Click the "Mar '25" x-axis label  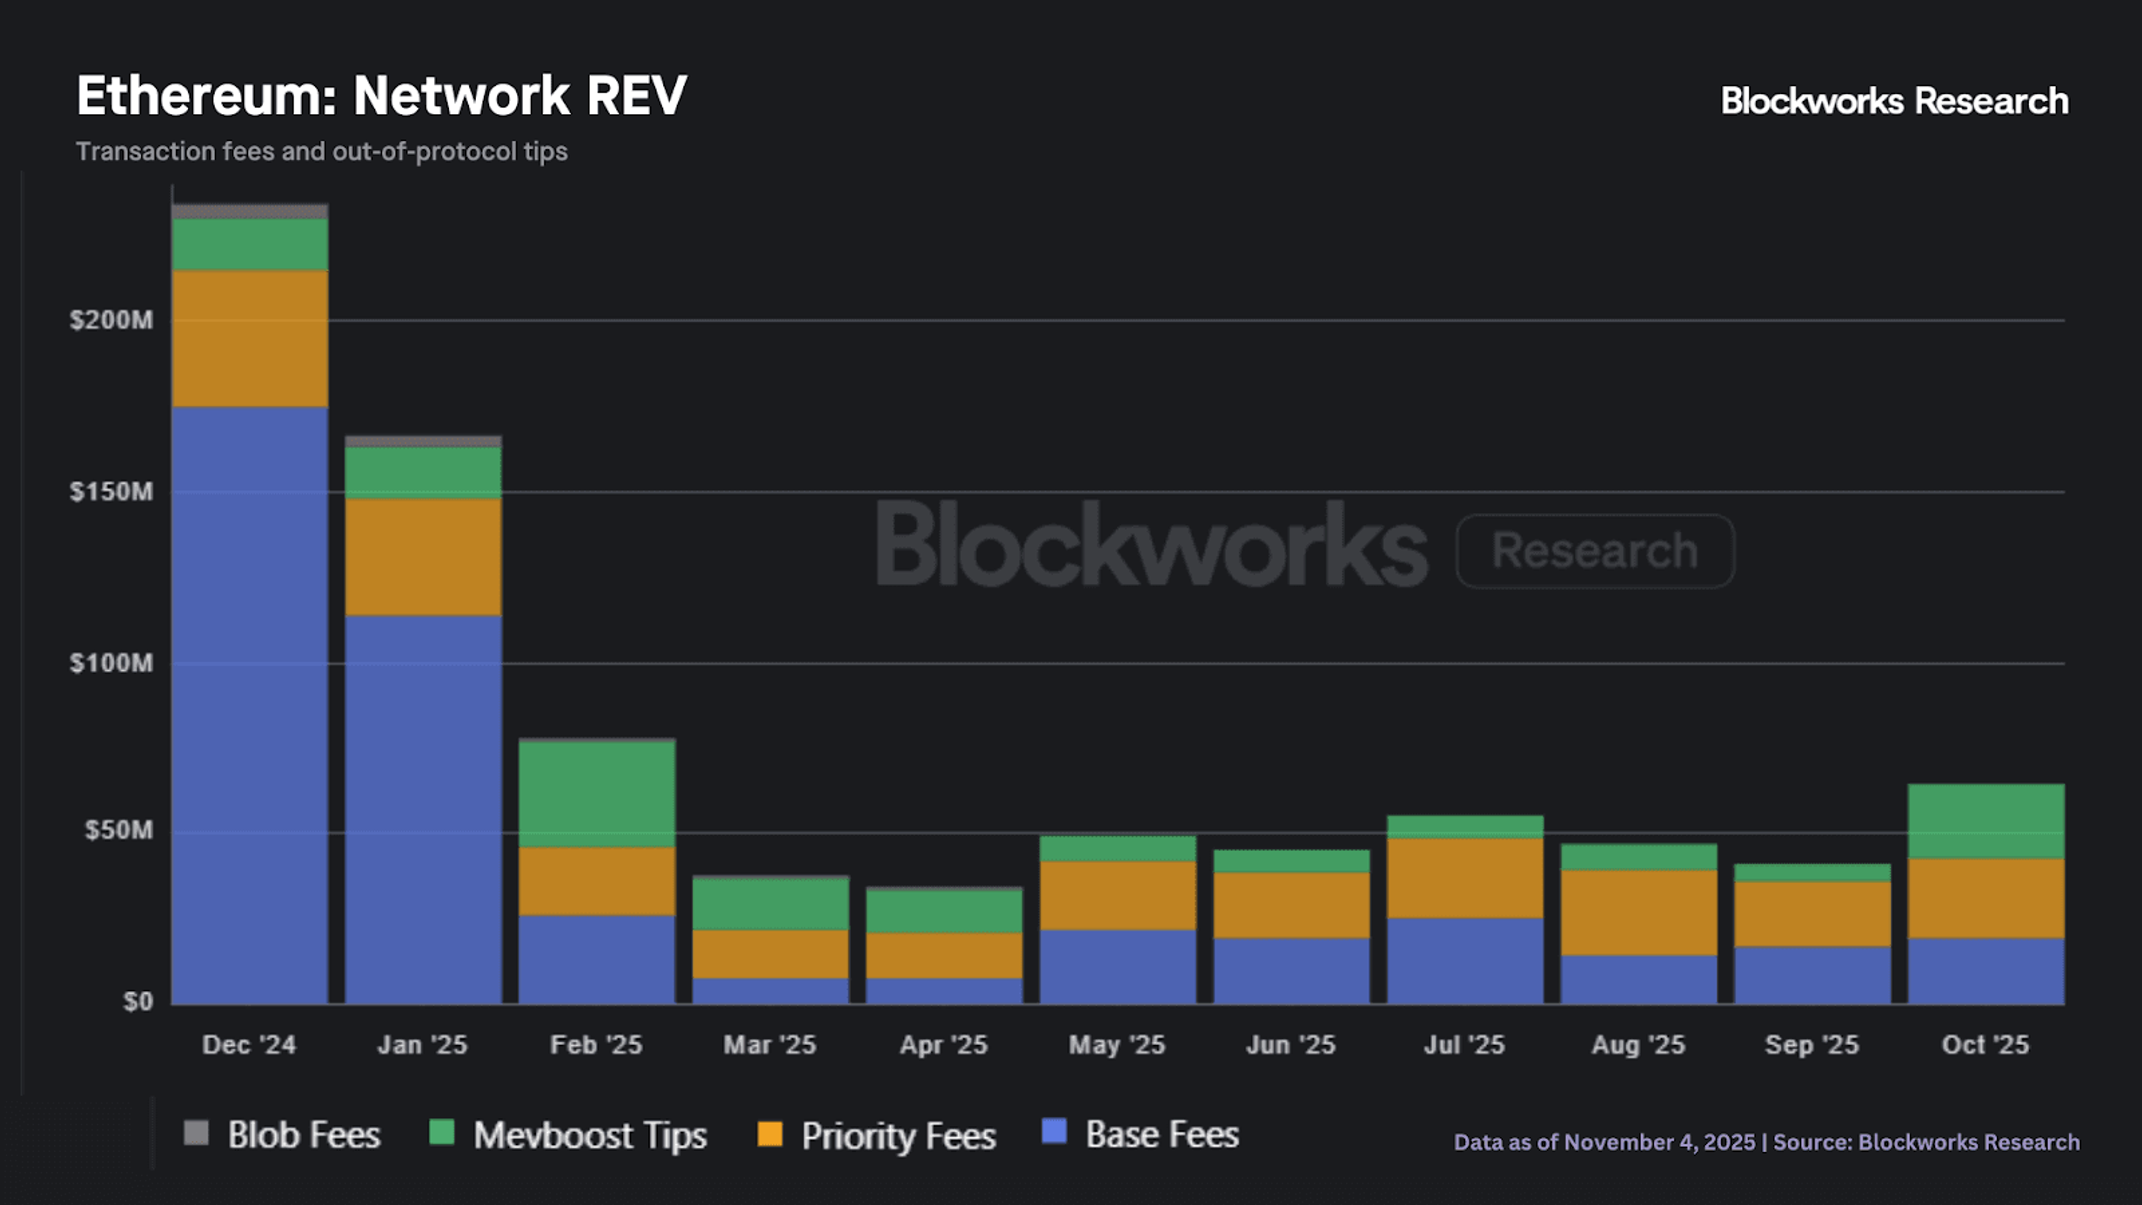pyautogui.click(x=770, y=1045)
